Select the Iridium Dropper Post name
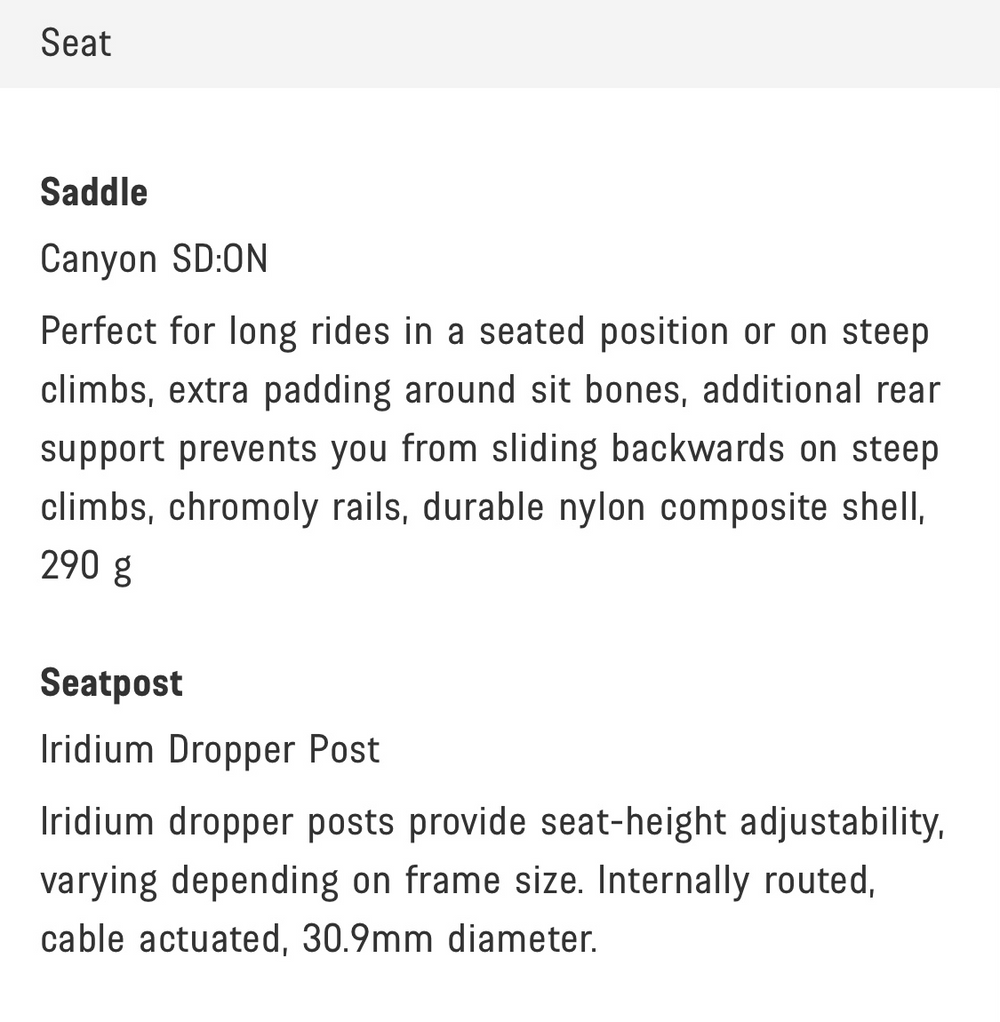 [210, 750]
